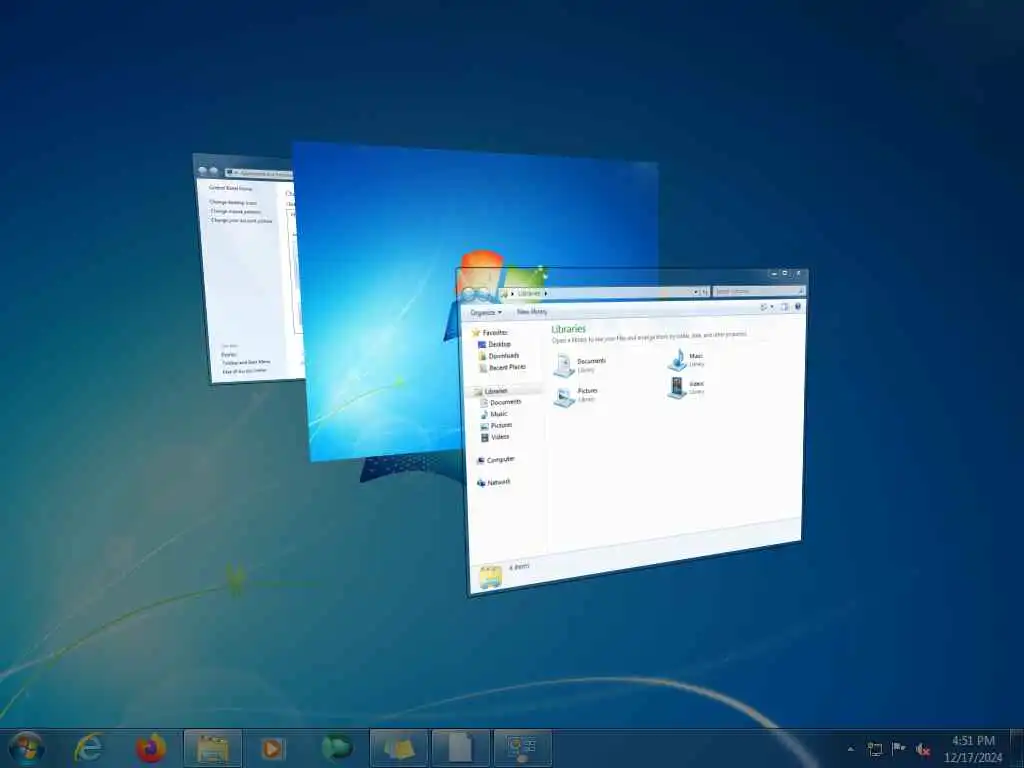The image size is (1024, 768).
Task: Select Documents in the navigation pane tree
Action: pyautogui.click(x=500, y=402)
